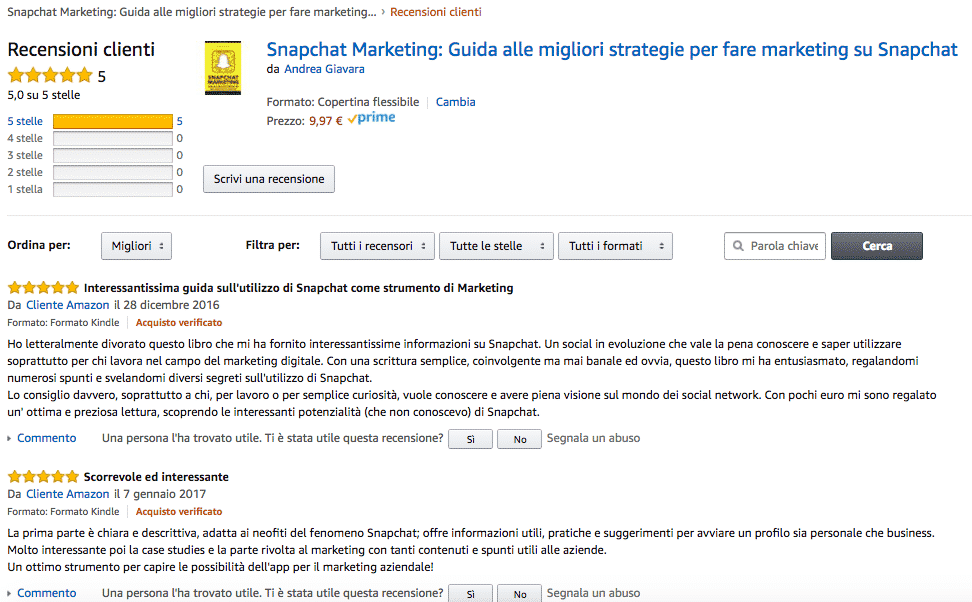Screen dimensions: 972x602
Task: Click 'Sì' helpful button on first review
Action: click(470, 439)
